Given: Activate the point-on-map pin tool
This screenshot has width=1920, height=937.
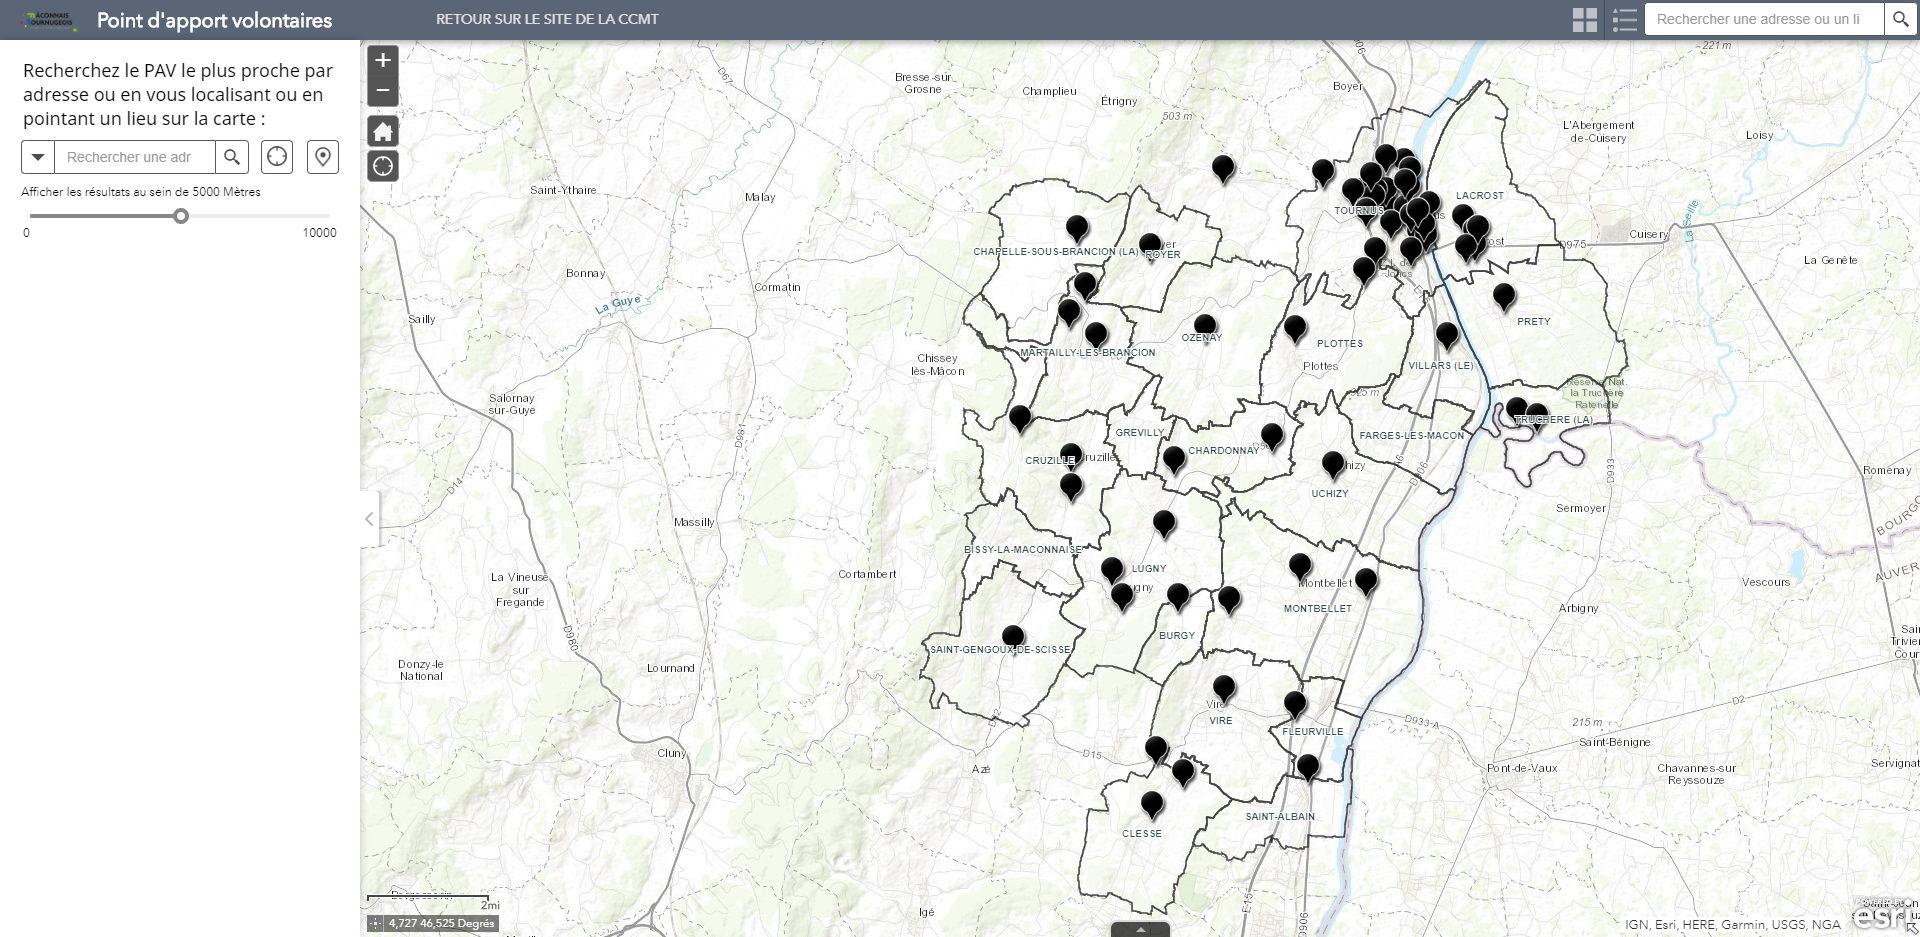Looking at the screenshot, I should click(323, 157).
